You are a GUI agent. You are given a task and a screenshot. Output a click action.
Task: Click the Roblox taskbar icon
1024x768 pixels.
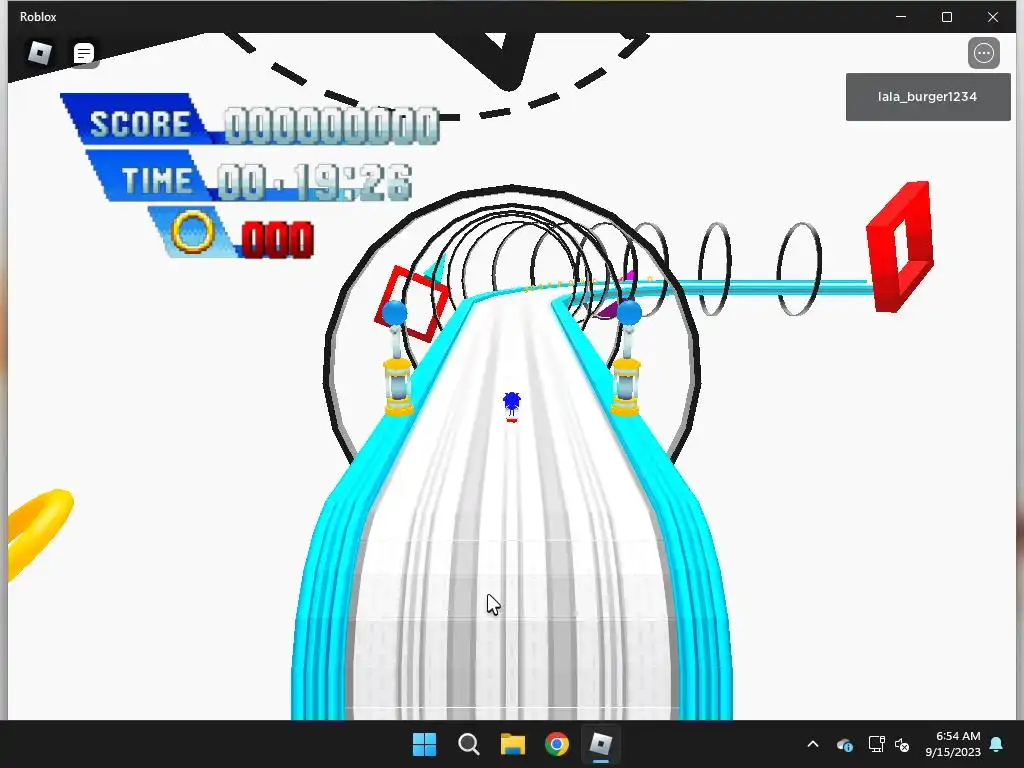click(600, 744)
